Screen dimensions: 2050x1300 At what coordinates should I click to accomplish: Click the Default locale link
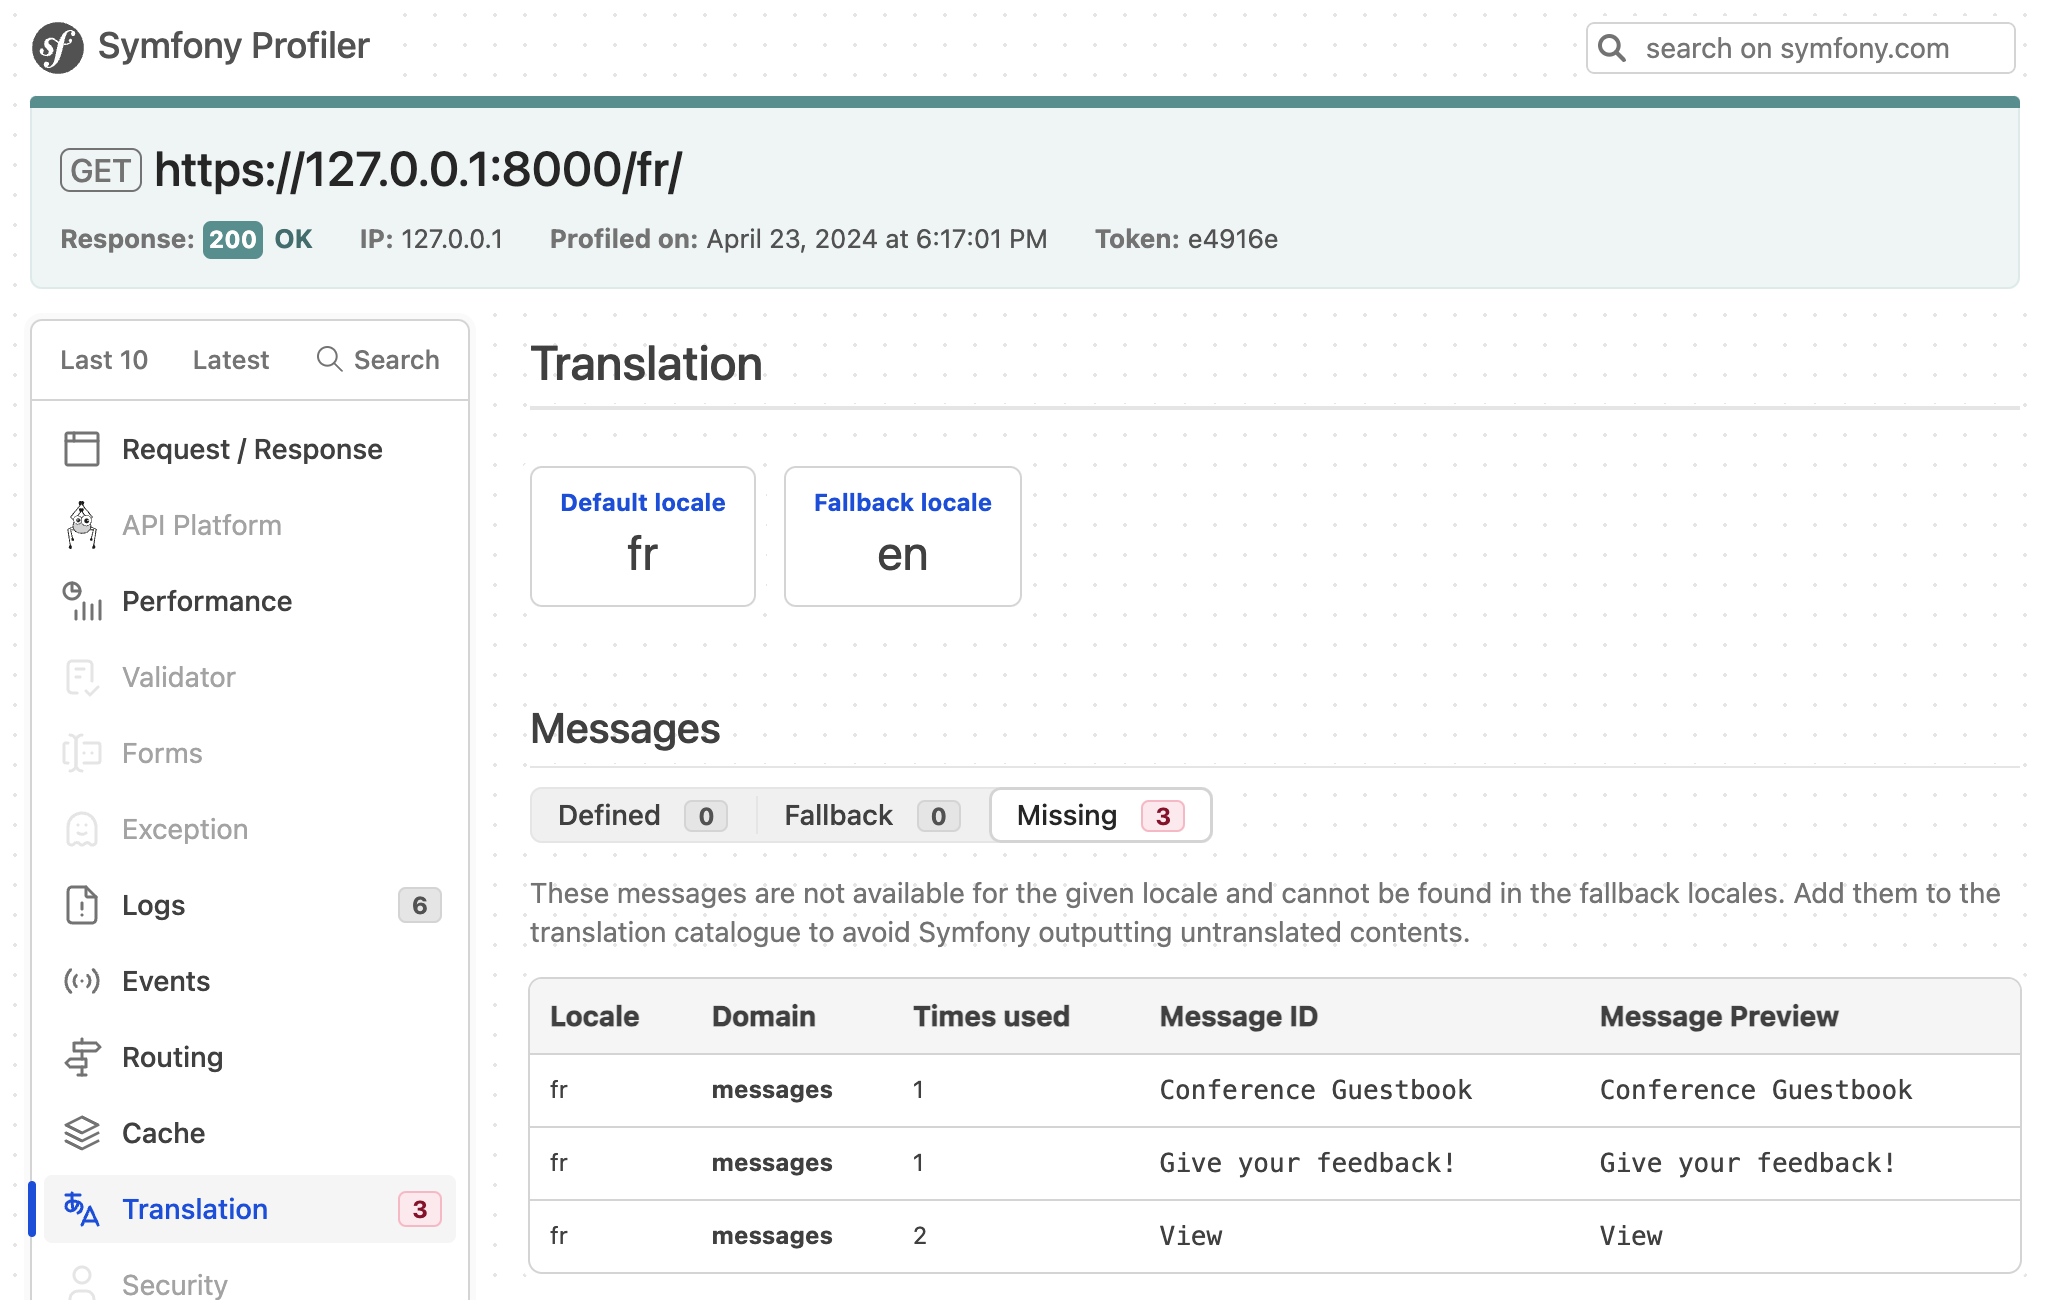(x=641, y=502)
